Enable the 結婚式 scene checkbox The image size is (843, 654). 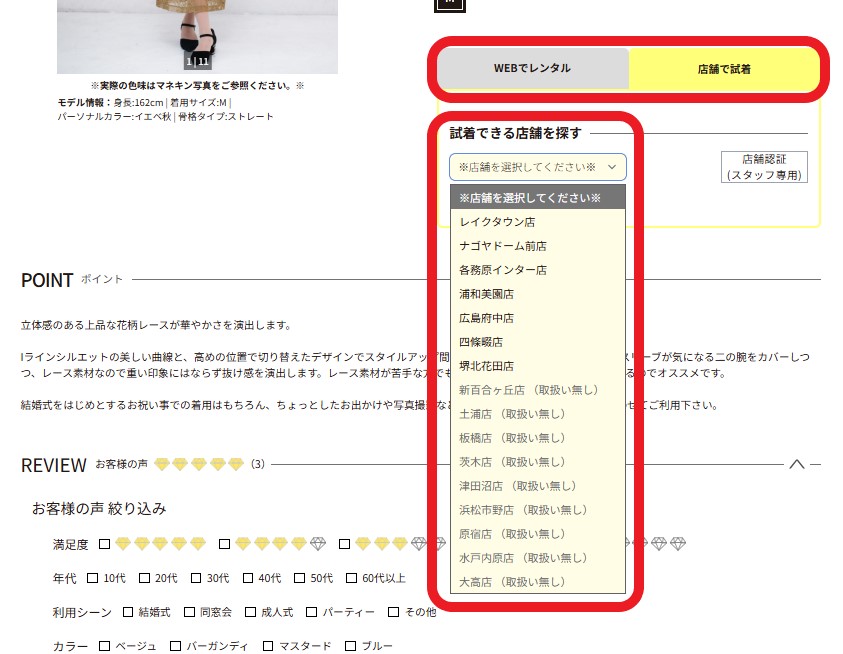tap(129, 612)
